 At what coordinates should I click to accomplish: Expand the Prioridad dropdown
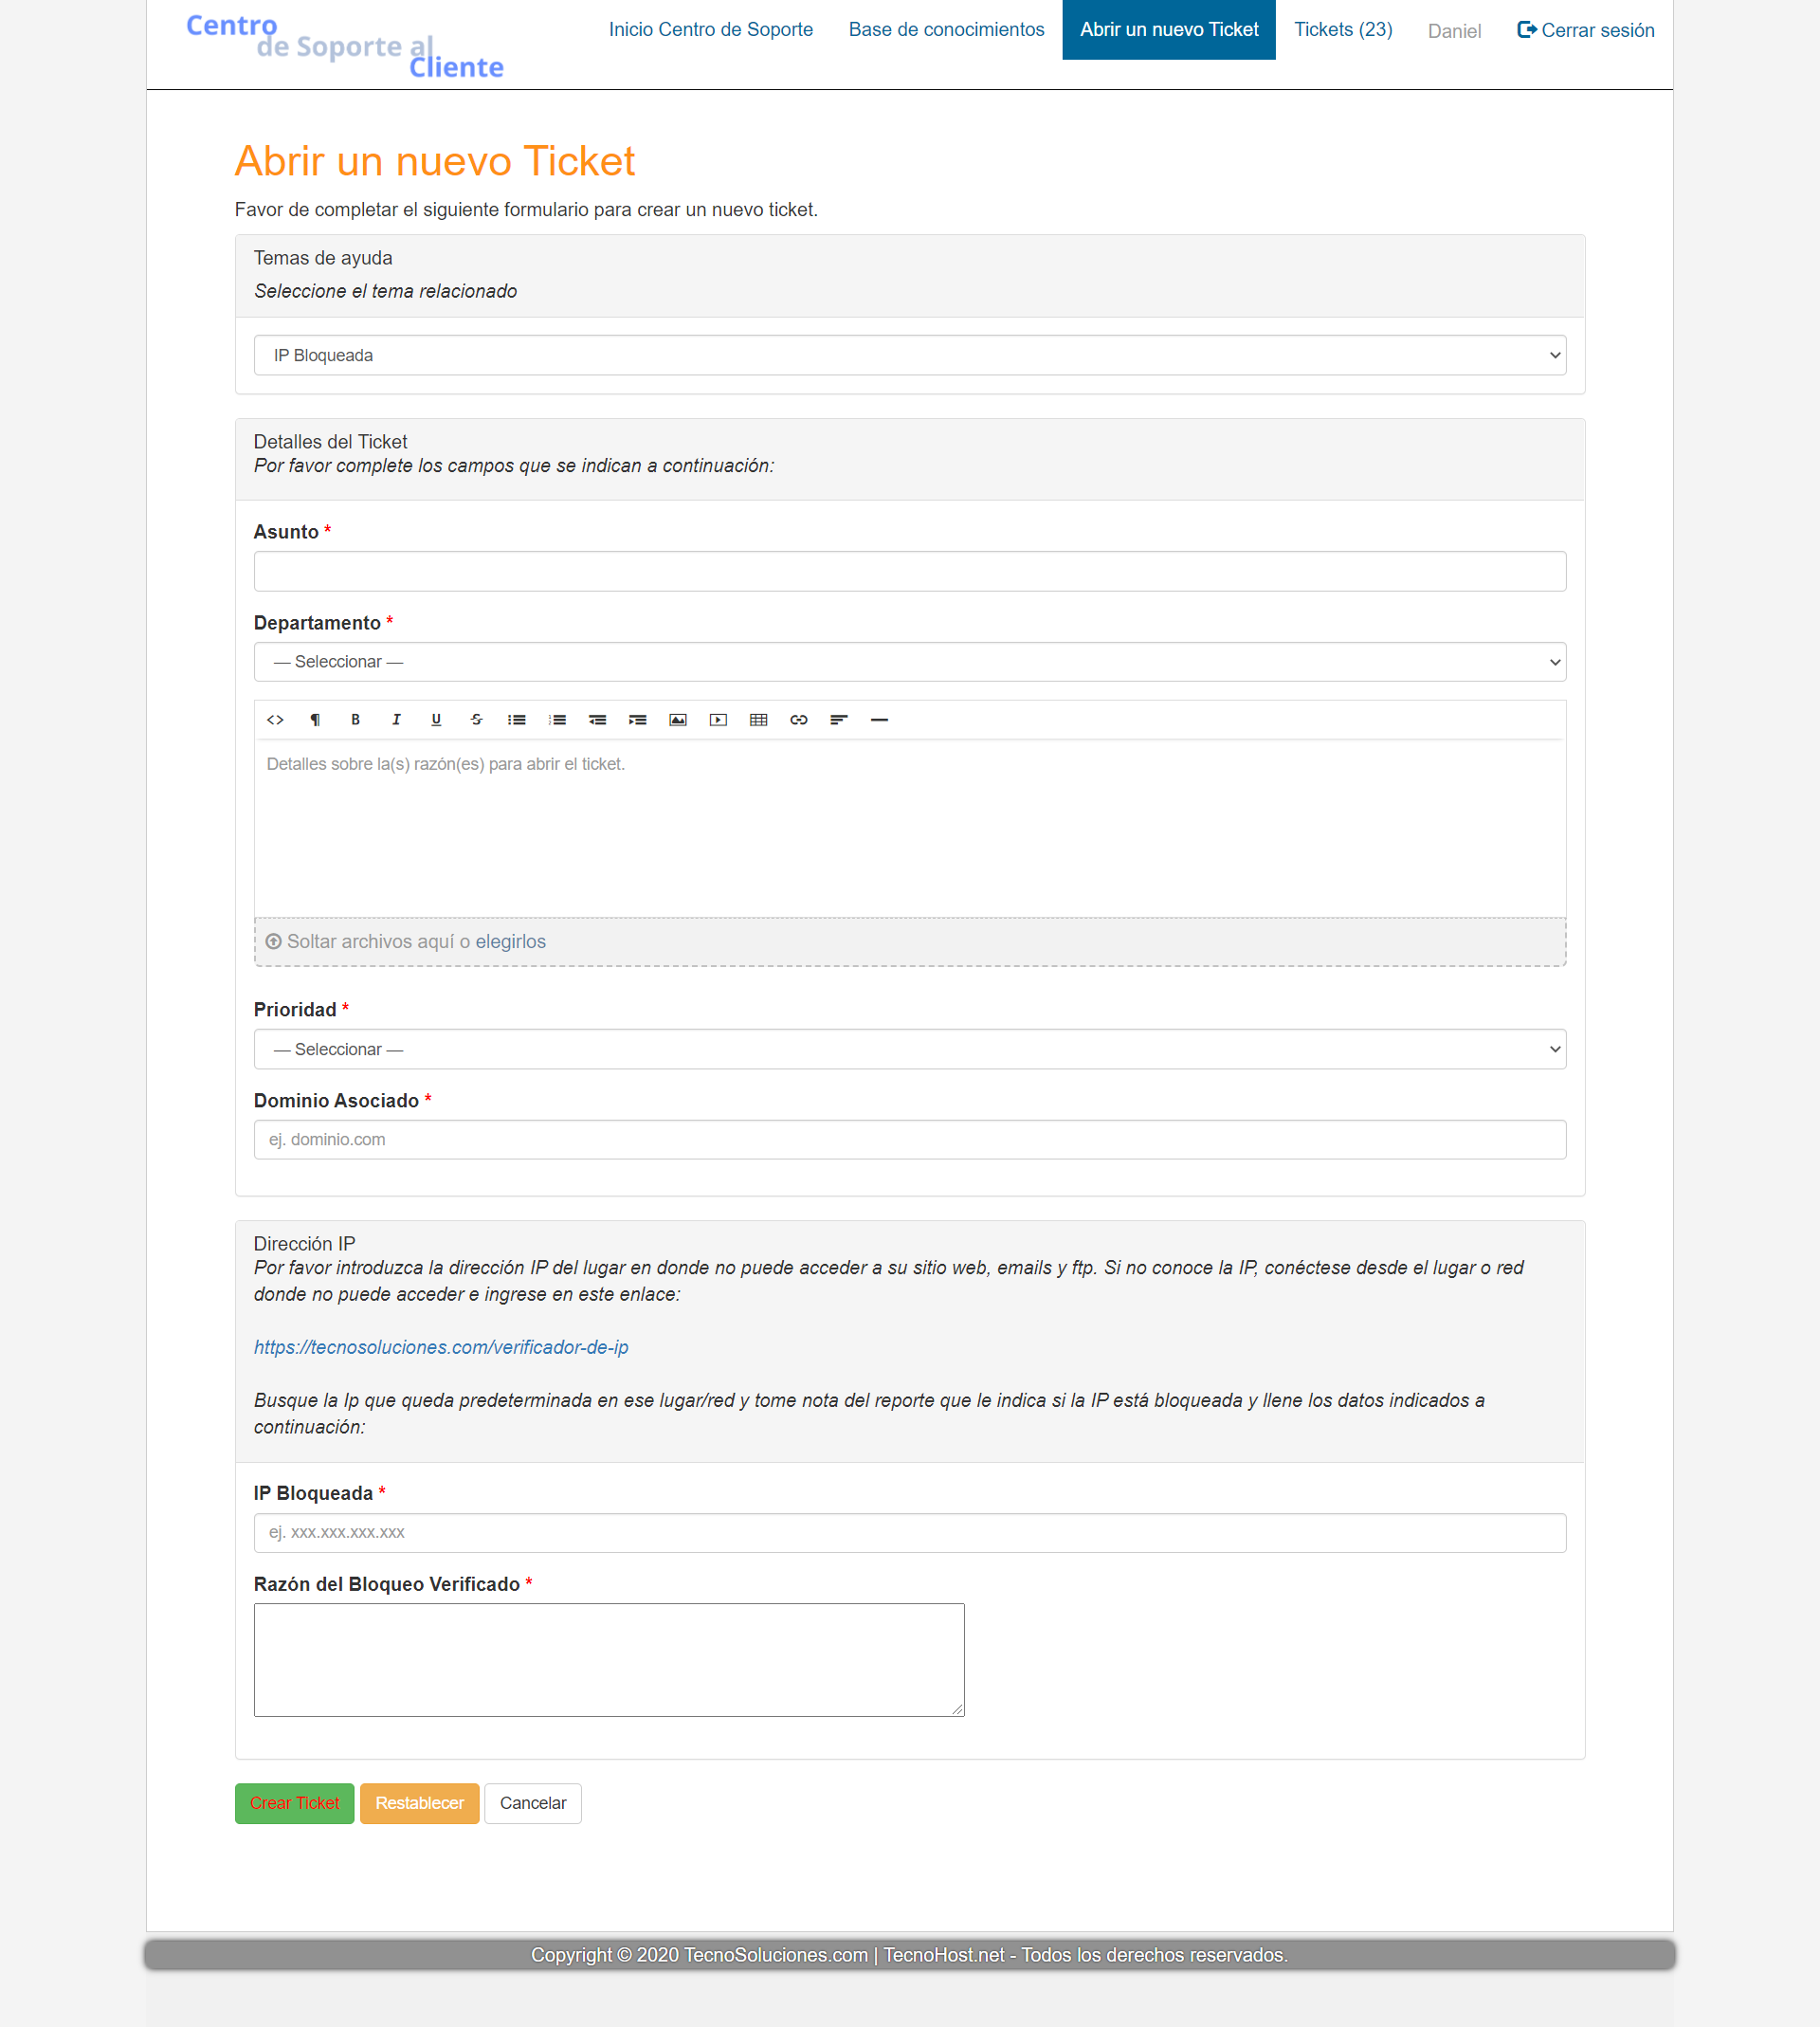pyautogui.click(x=909, y=1049)
